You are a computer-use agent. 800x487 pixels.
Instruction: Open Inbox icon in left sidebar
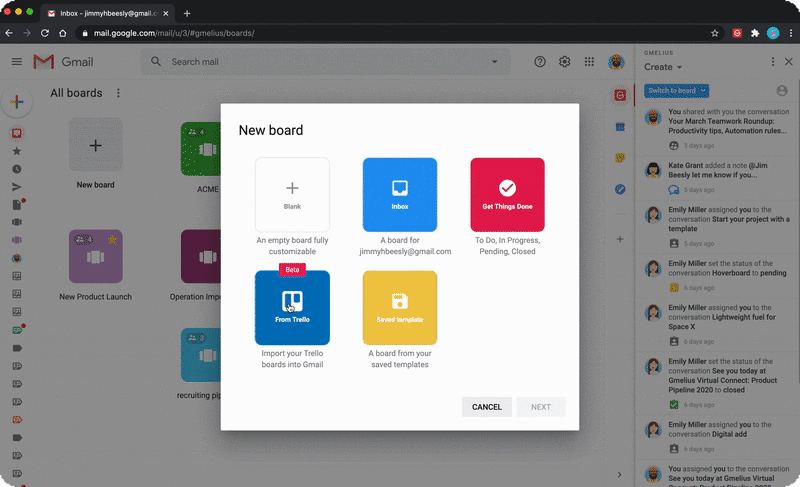click(17, 133)
